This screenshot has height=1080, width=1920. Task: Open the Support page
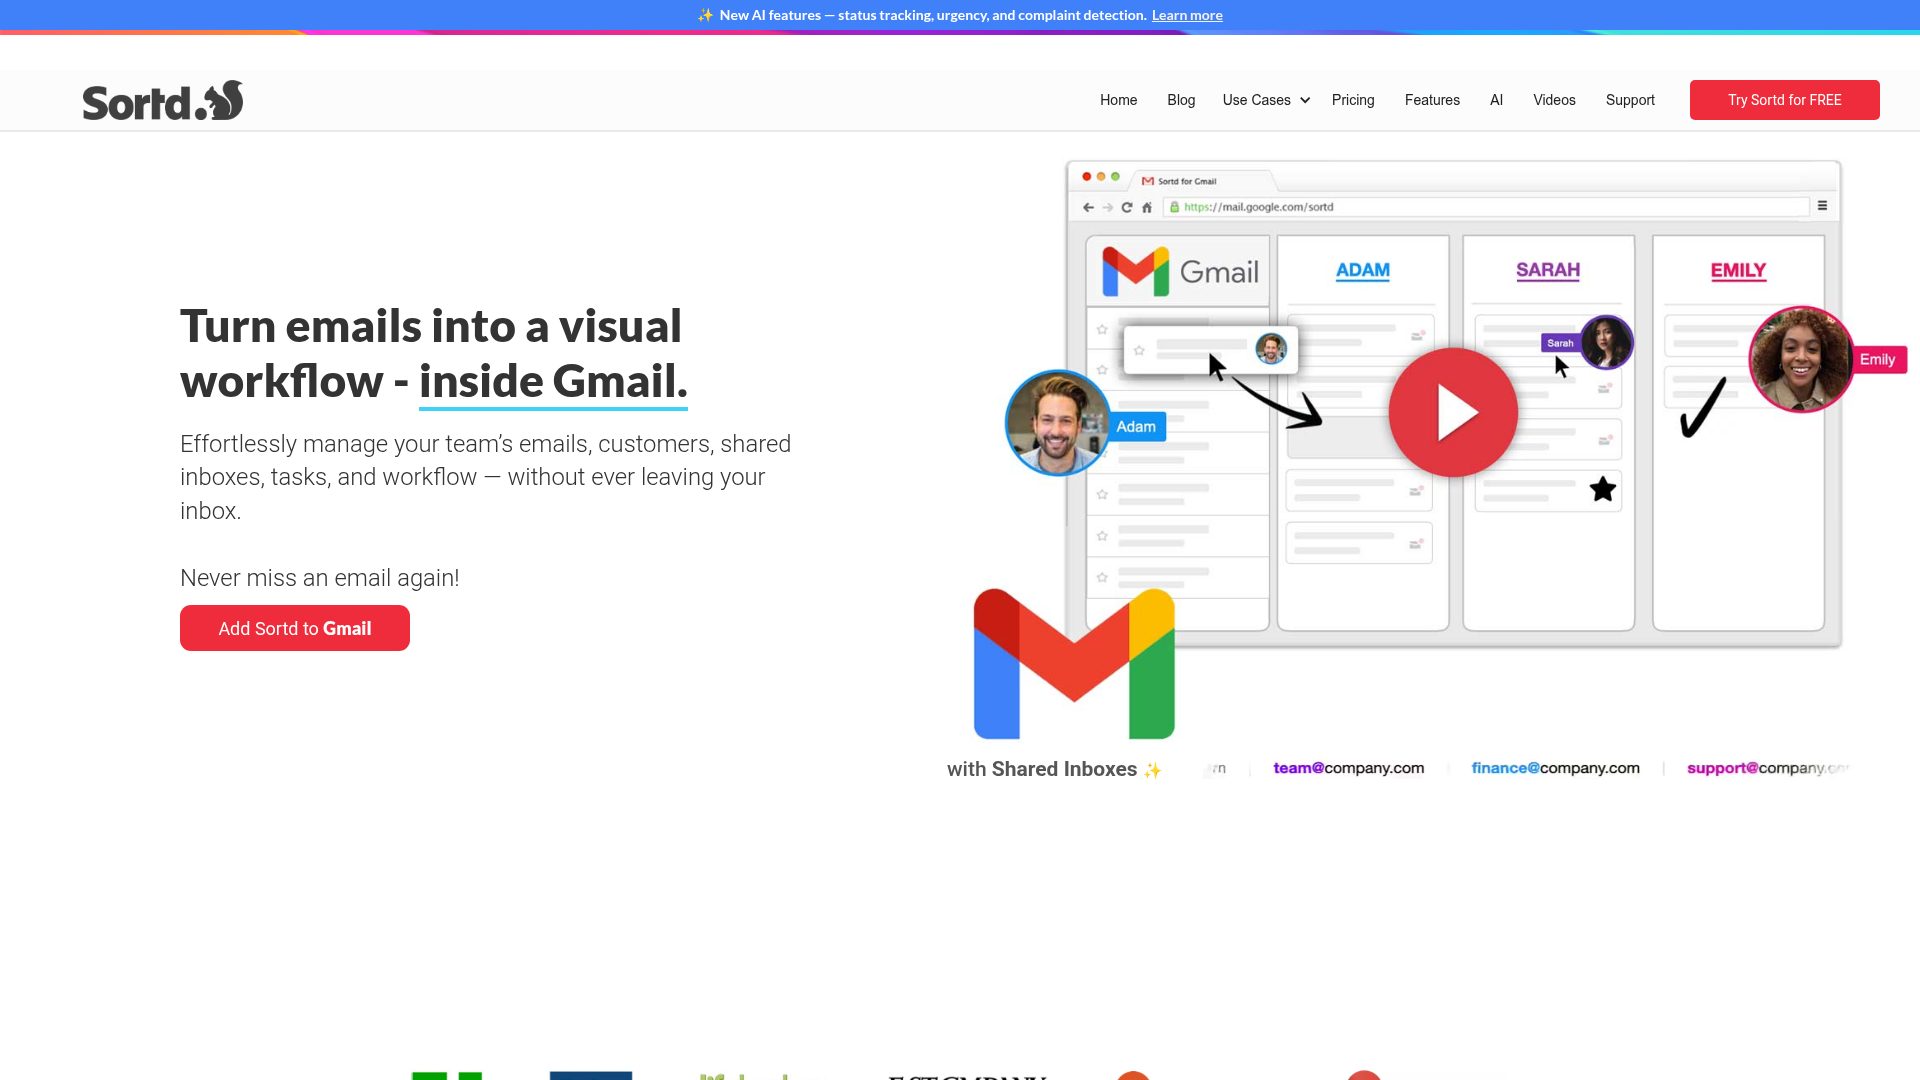pyautogui.click(x=1630, y=100)
